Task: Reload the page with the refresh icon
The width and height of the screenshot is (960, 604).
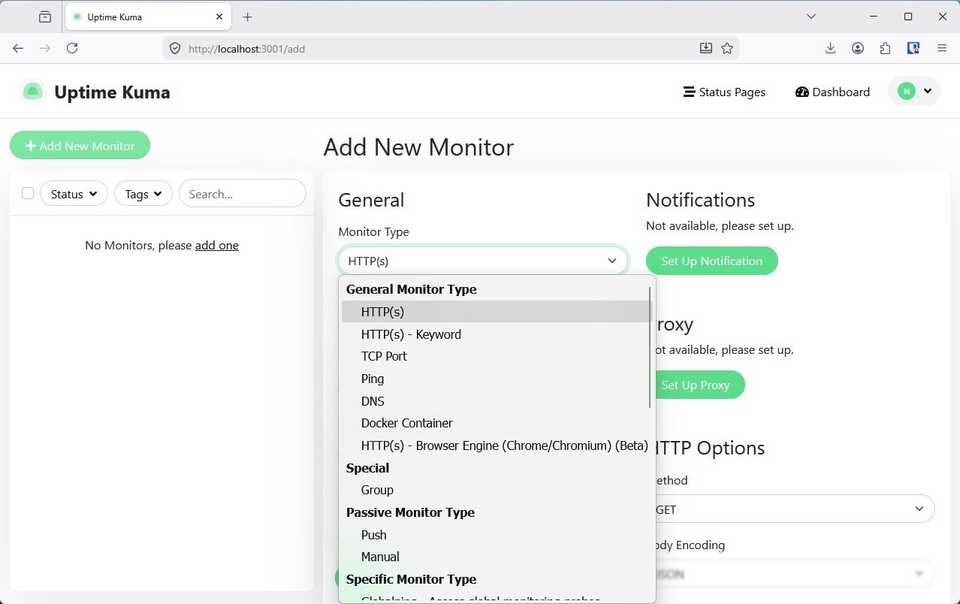Action: tap(72, 48)
